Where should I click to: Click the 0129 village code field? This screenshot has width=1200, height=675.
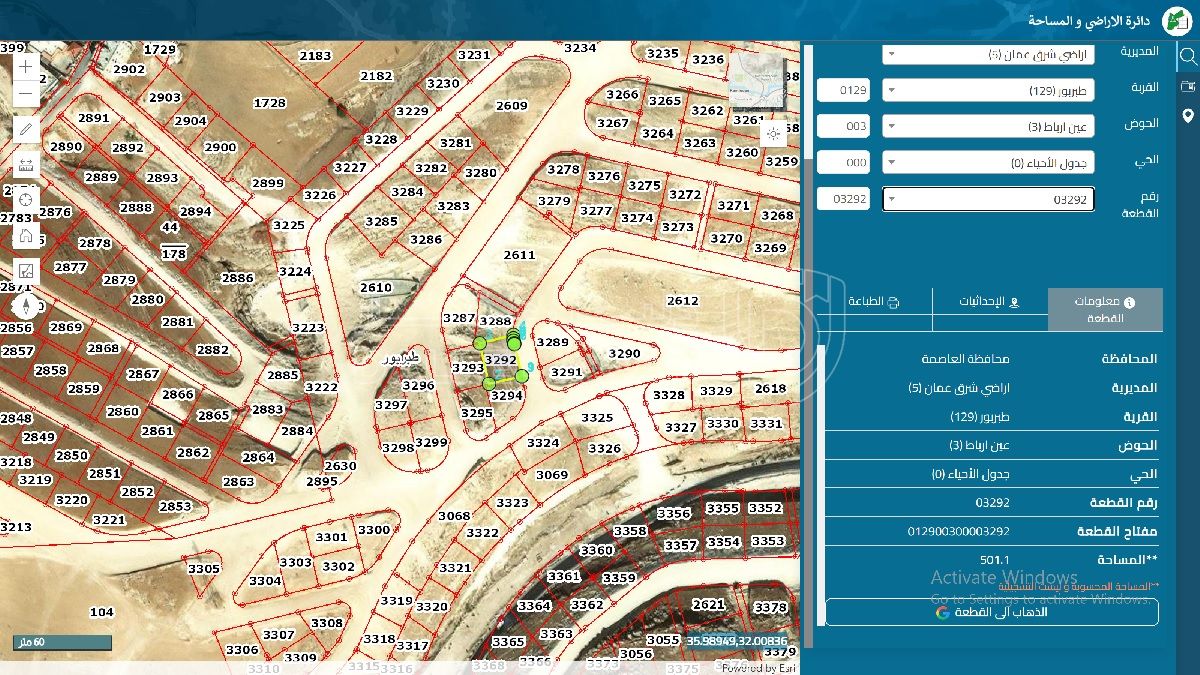(843, 91)
